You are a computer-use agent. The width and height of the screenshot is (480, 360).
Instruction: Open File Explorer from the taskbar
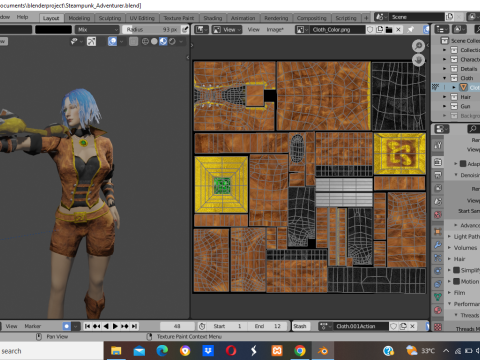coord(116,351)
